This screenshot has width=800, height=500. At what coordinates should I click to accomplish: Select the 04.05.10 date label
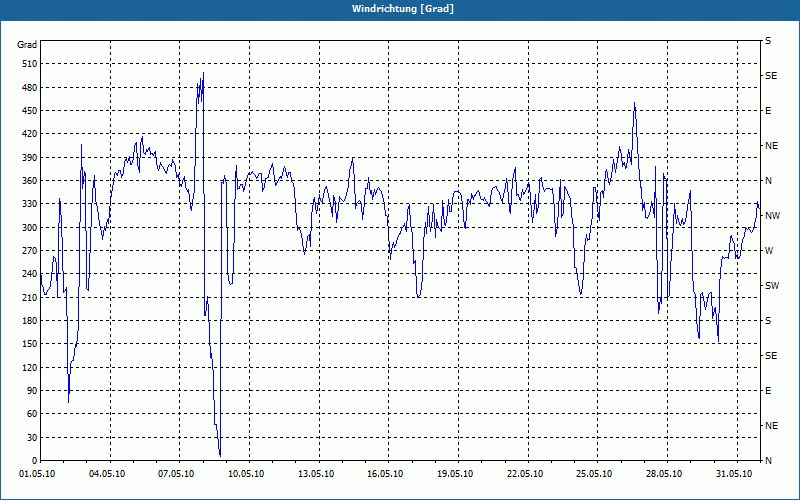[x=107, y=474]
